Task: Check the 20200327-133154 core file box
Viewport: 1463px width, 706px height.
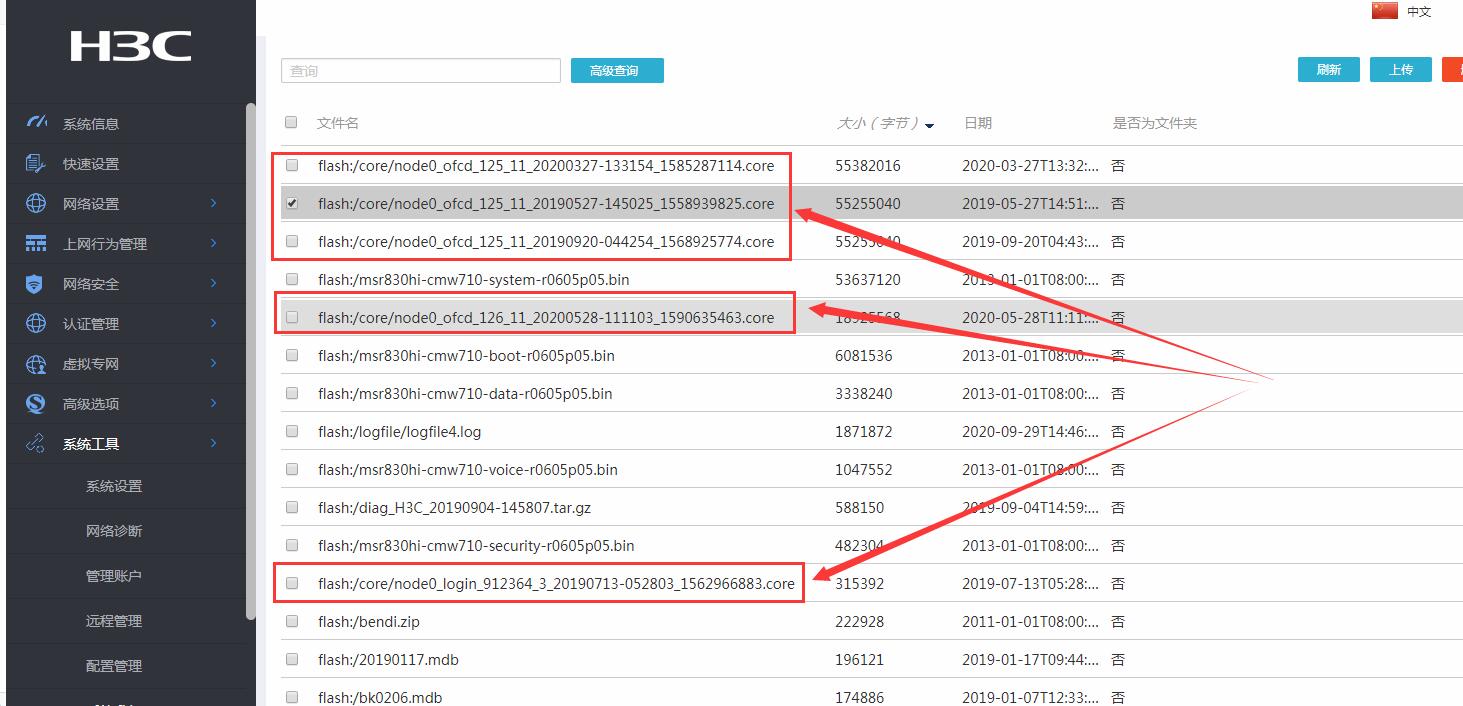Action: (x=292, y=165)
